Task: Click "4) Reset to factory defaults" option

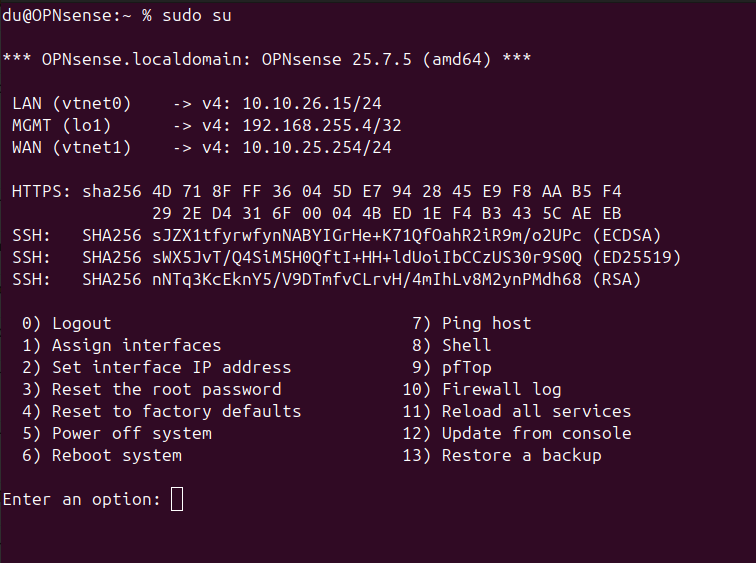Action: 161,411
